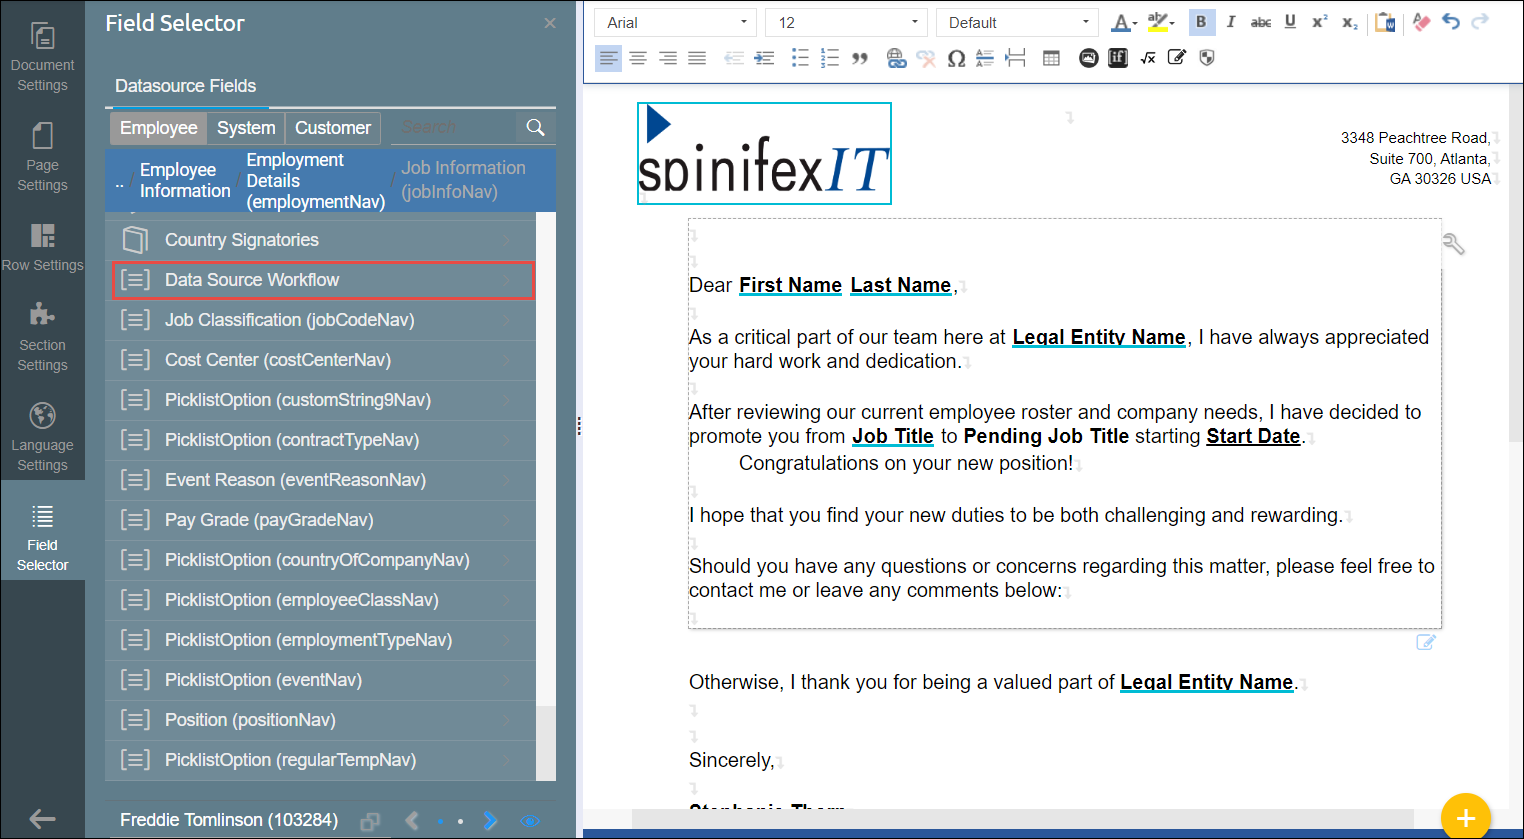1524x839 pixels.
Task: Toggle italic text formatting
Action: [1231, 22]
